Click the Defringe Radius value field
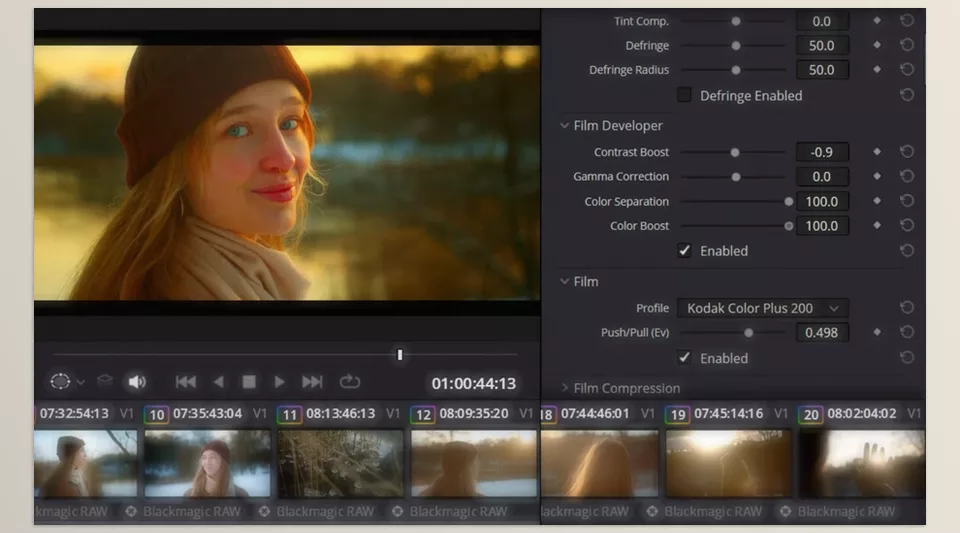Screen dimensions: 960x533 click(822, 70)
